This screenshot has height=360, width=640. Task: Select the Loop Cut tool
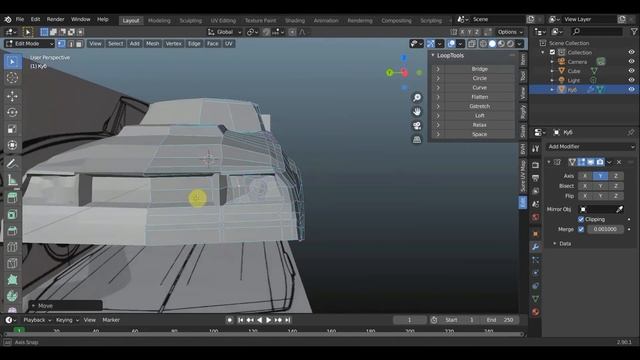(x=12, y=247)
